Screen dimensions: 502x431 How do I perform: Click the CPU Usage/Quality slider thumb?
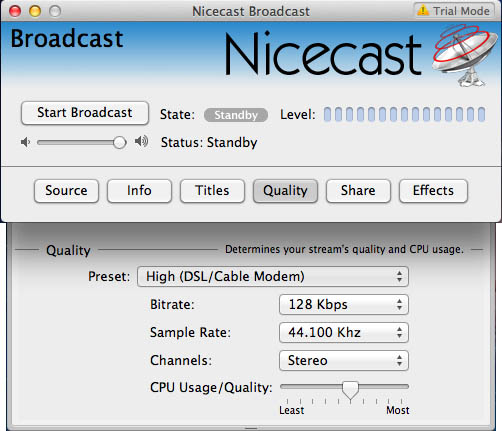click(x=350, y=390)
